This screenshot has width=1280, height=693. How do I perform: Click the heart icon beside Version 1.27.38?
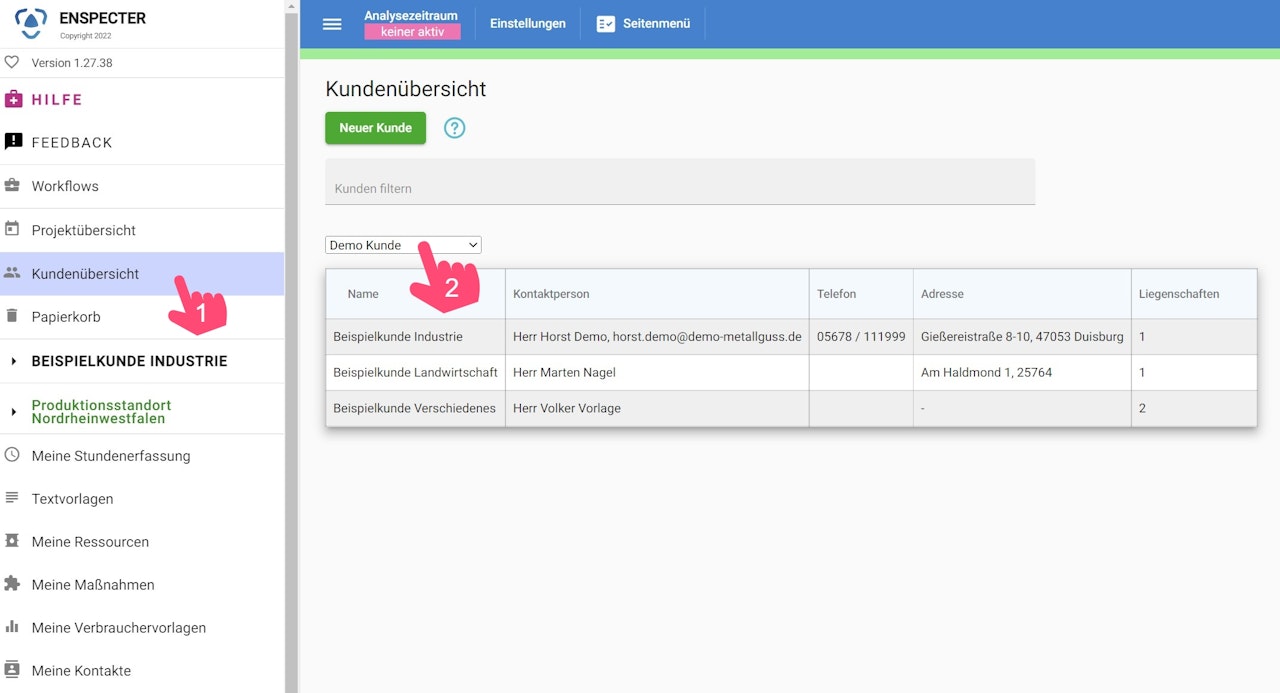pos(12,62)
